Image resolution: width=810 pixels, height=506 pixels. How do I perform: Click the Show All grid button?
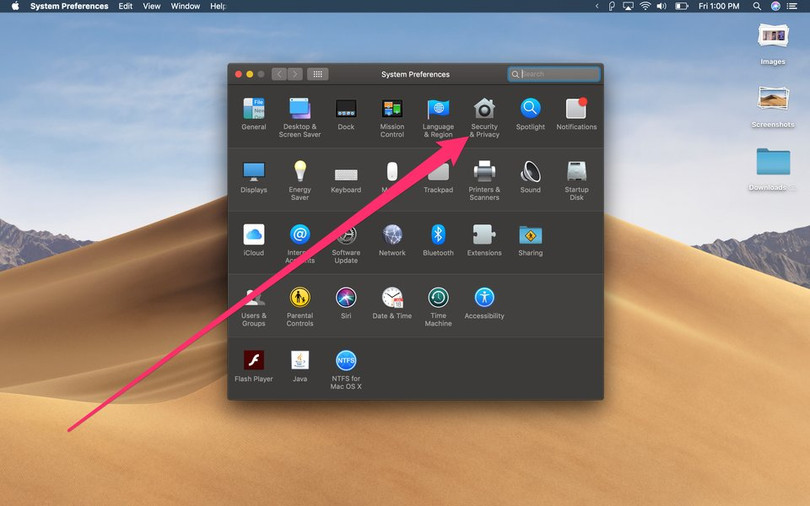point(317,74)
